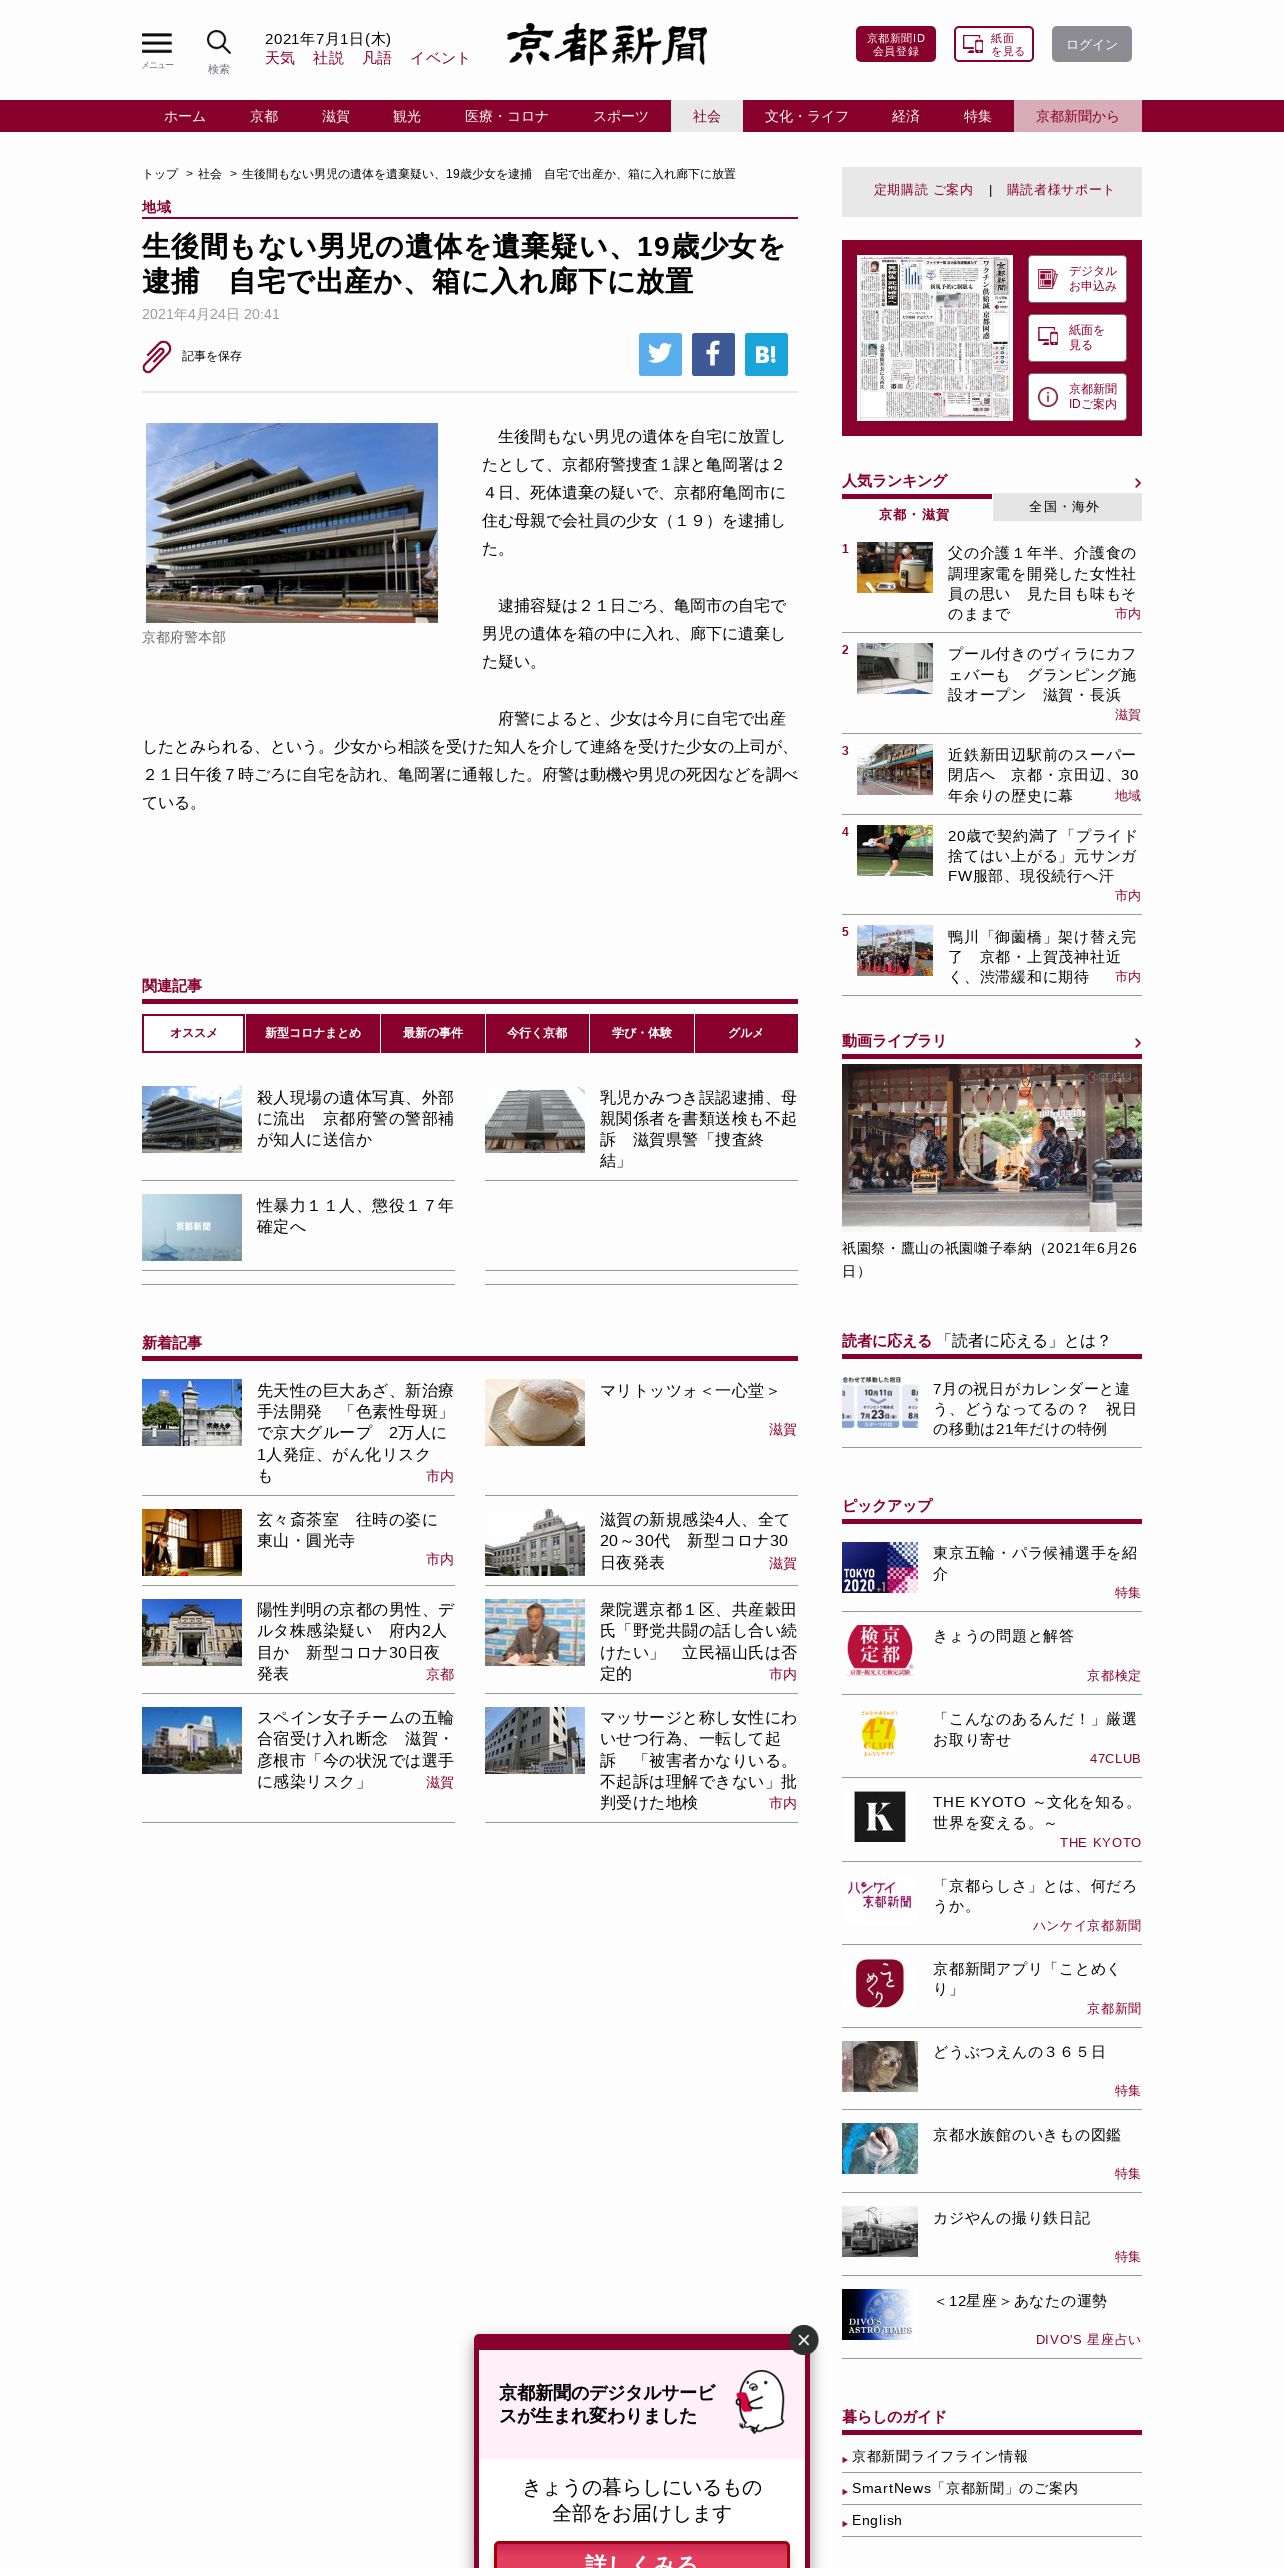Viewport: 1284px width, 2568px height.
Task: Select 新型コロナまとめ related tab
Action: coord(313,1033)
